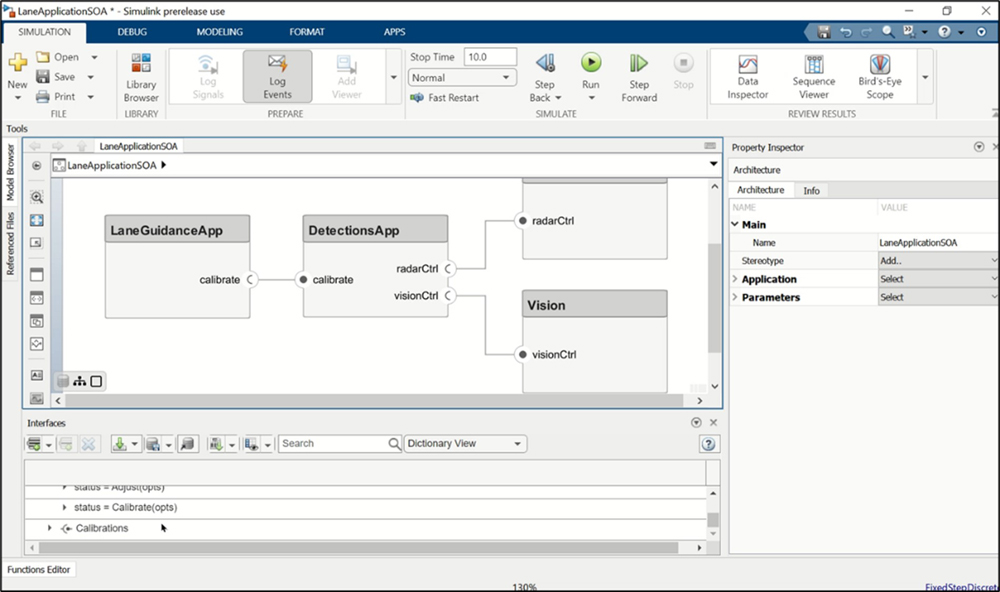
Task: Click the add interface icon in the Interfaces toolbar
Action: tap(34, 444)
